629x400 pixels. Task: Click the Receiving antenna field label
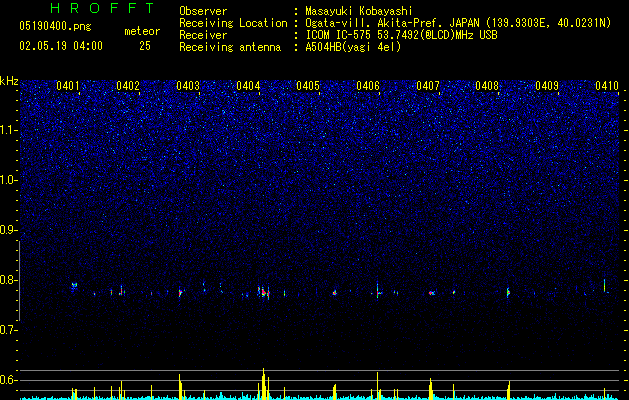click(230, 47)
